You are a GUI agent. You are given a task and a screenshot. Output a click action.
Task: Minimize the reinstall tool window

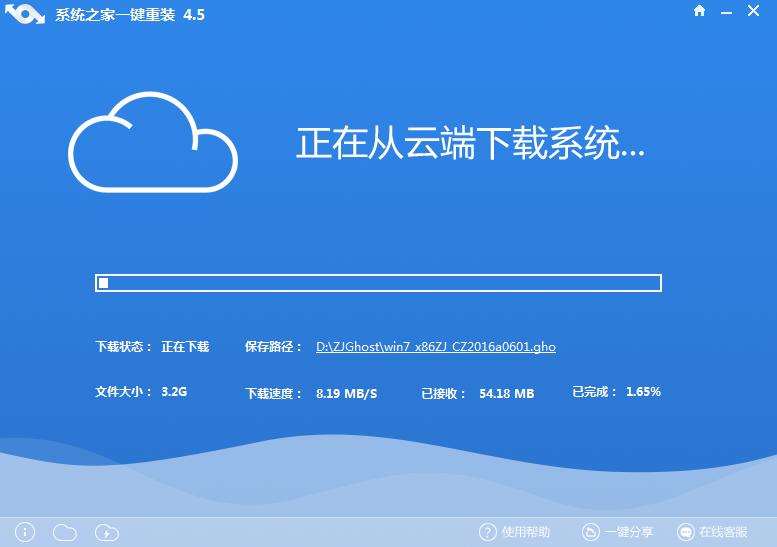[728, 11]
